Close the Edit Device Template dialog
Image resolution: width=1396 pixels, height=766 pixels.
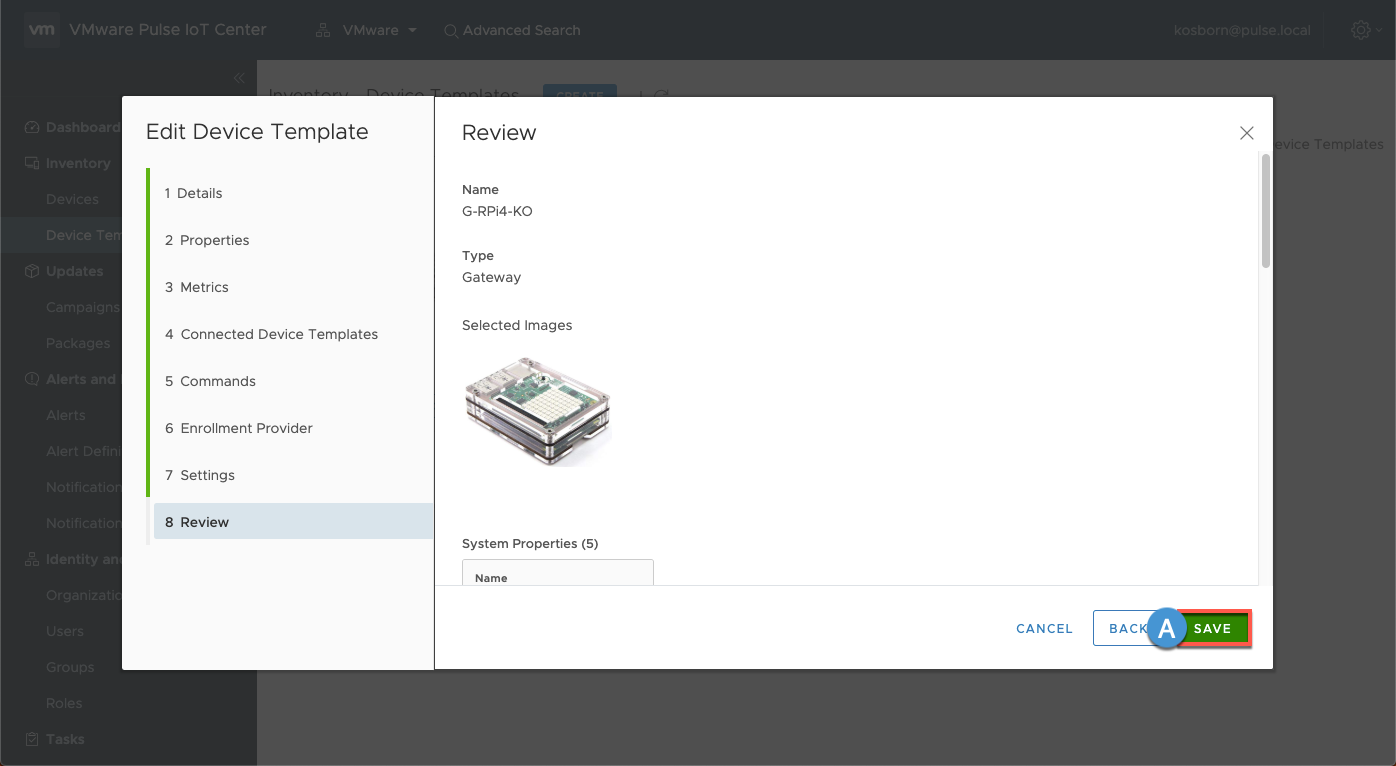(x=1246, y=133)
